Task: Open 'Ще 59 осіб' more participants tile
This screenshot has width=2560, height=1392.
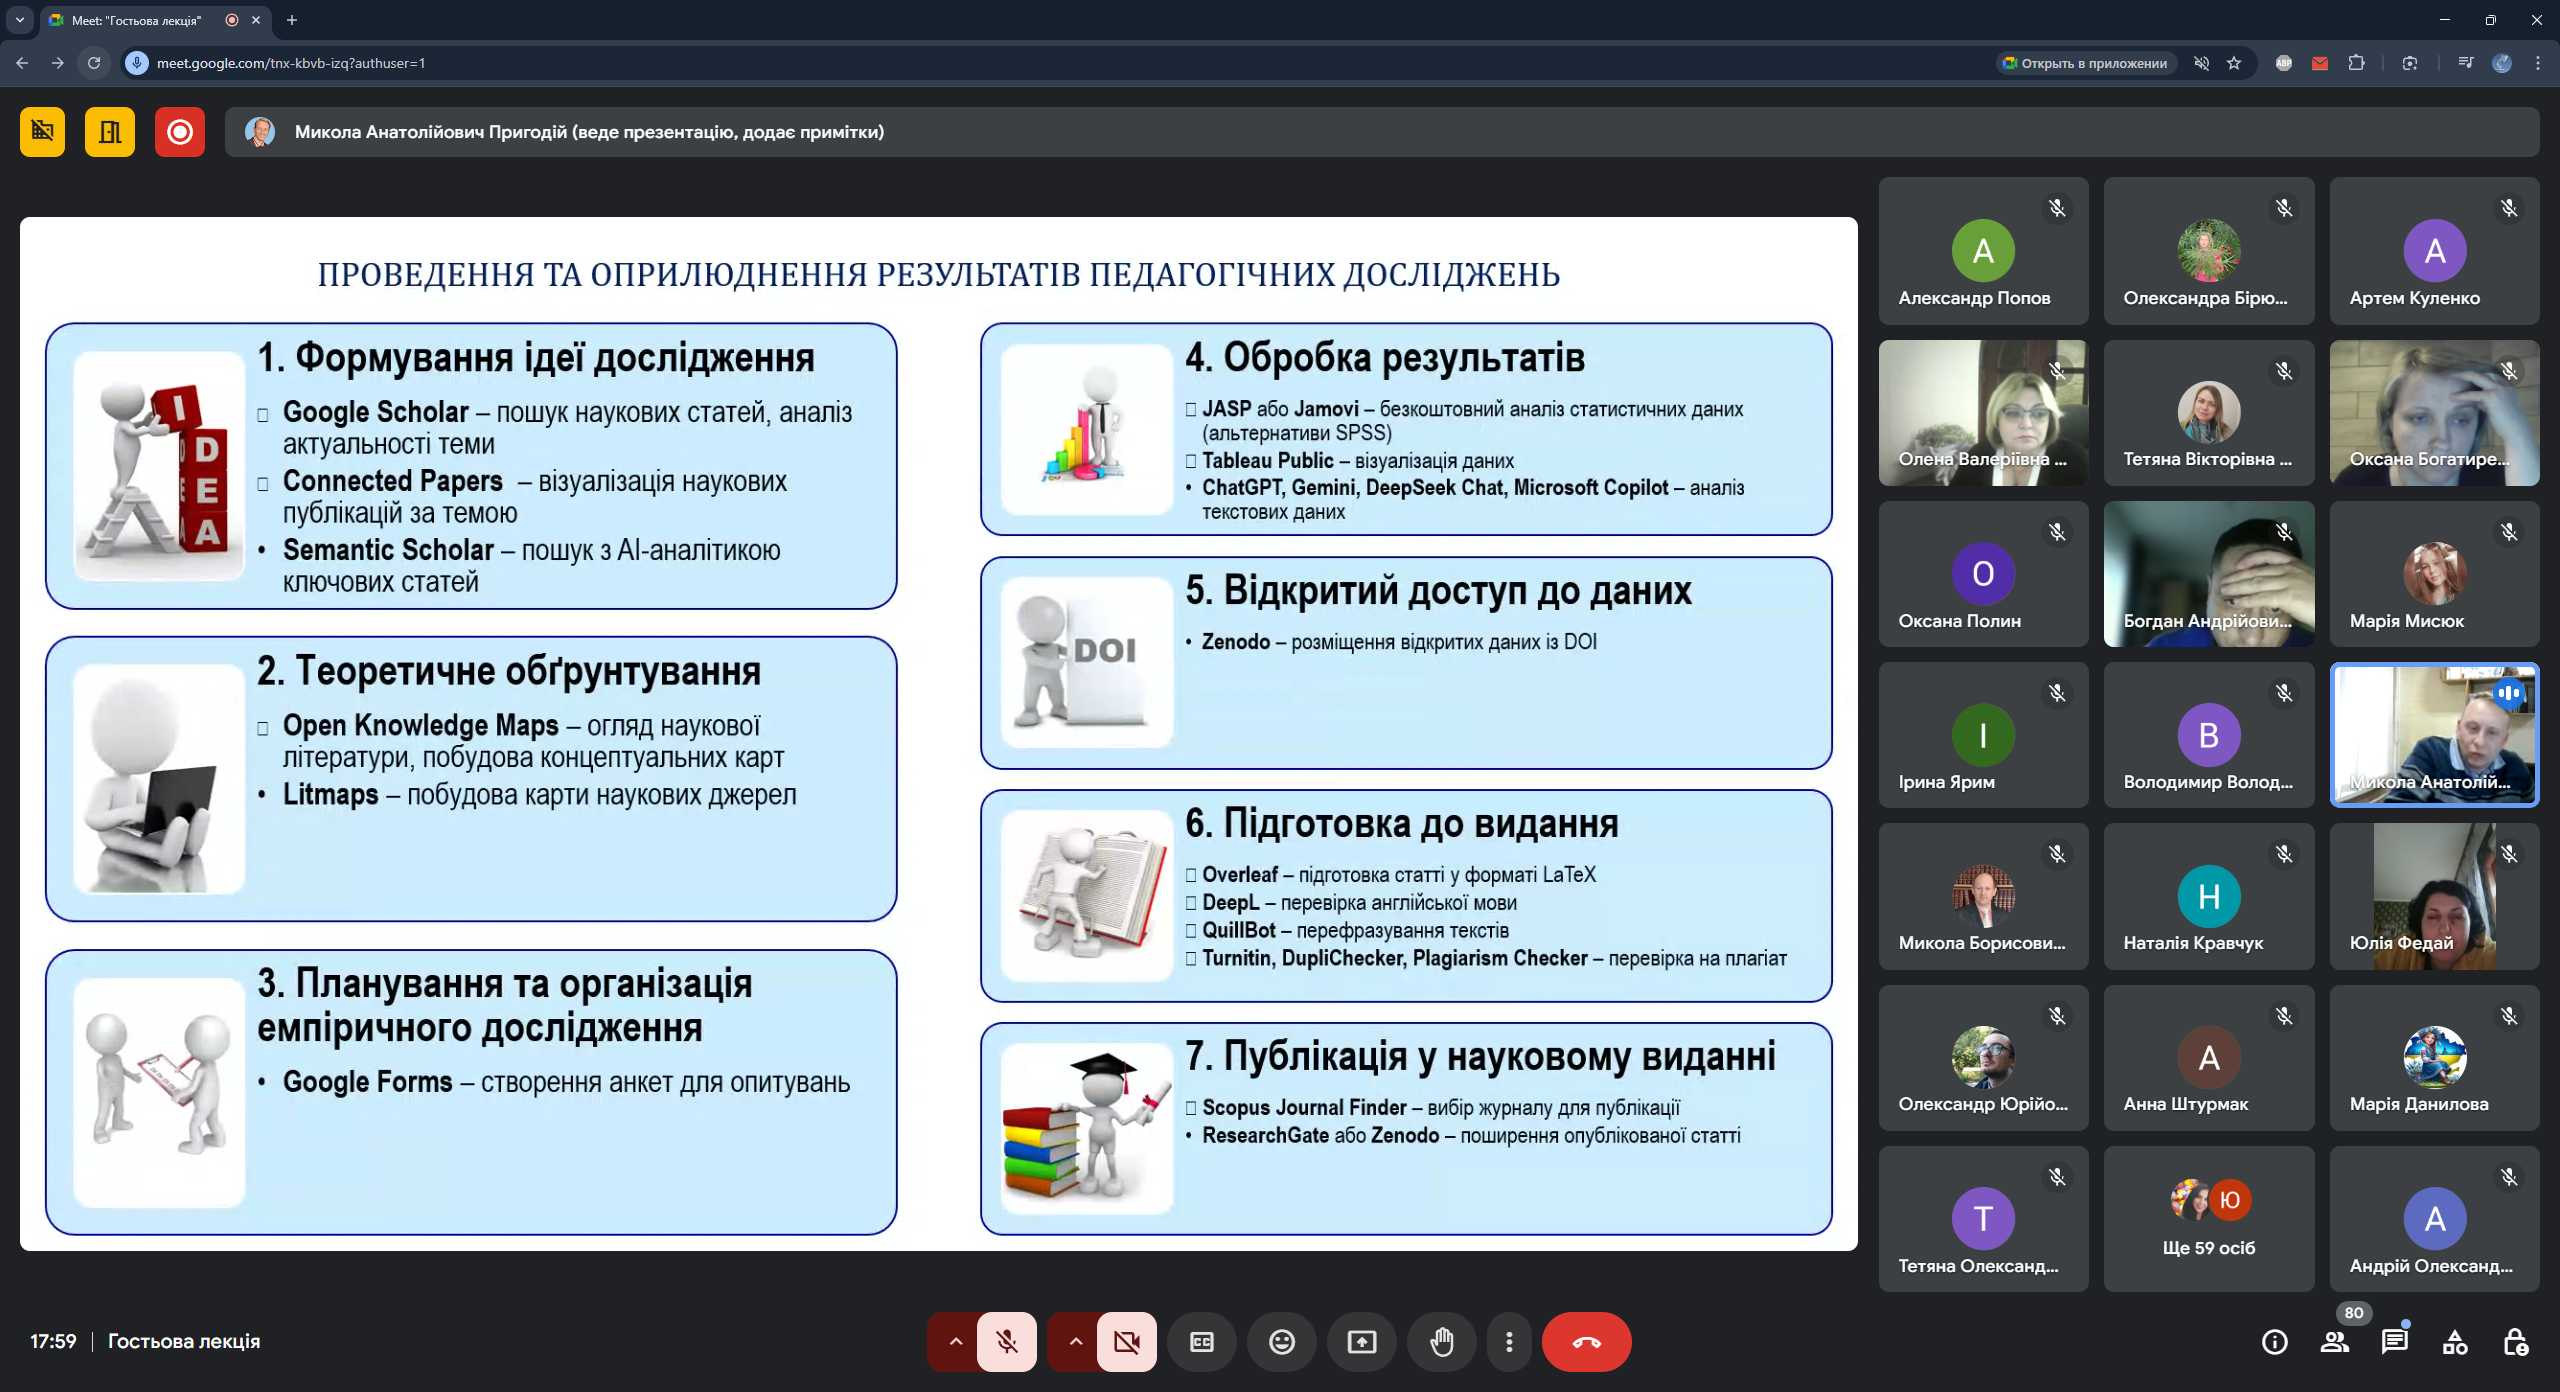Action: tap(2209, 1219)
